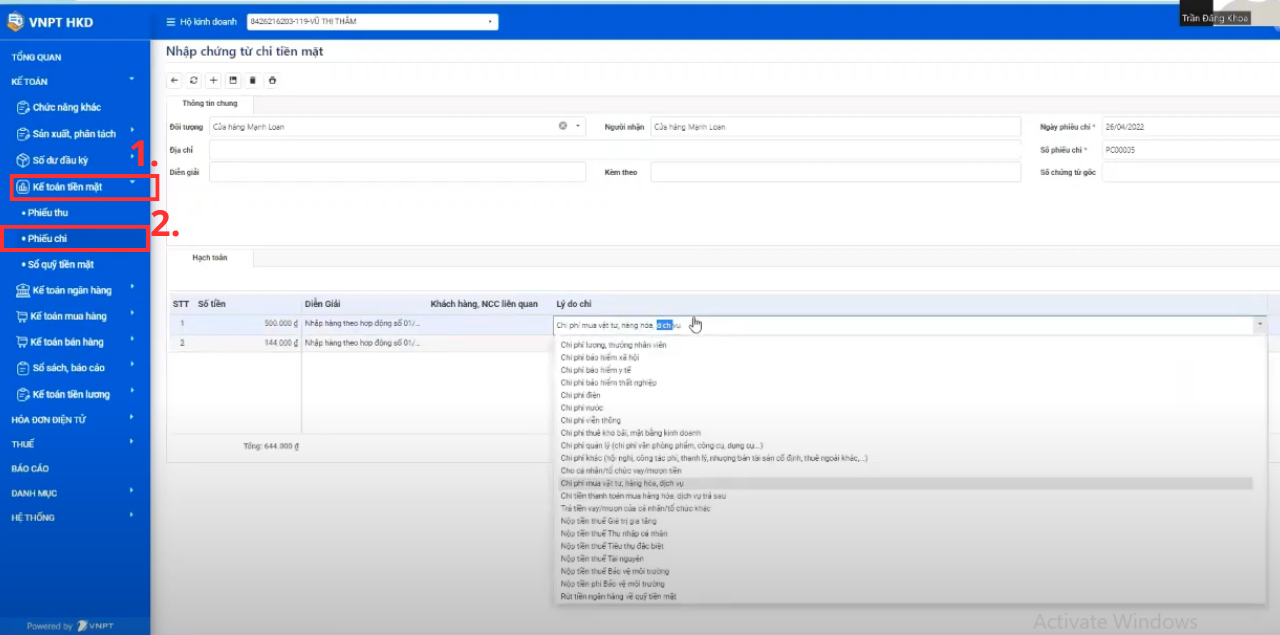Click the back arrow toolbar icon
This screenshot has height=635, width=1280.
tap(175, 80)
